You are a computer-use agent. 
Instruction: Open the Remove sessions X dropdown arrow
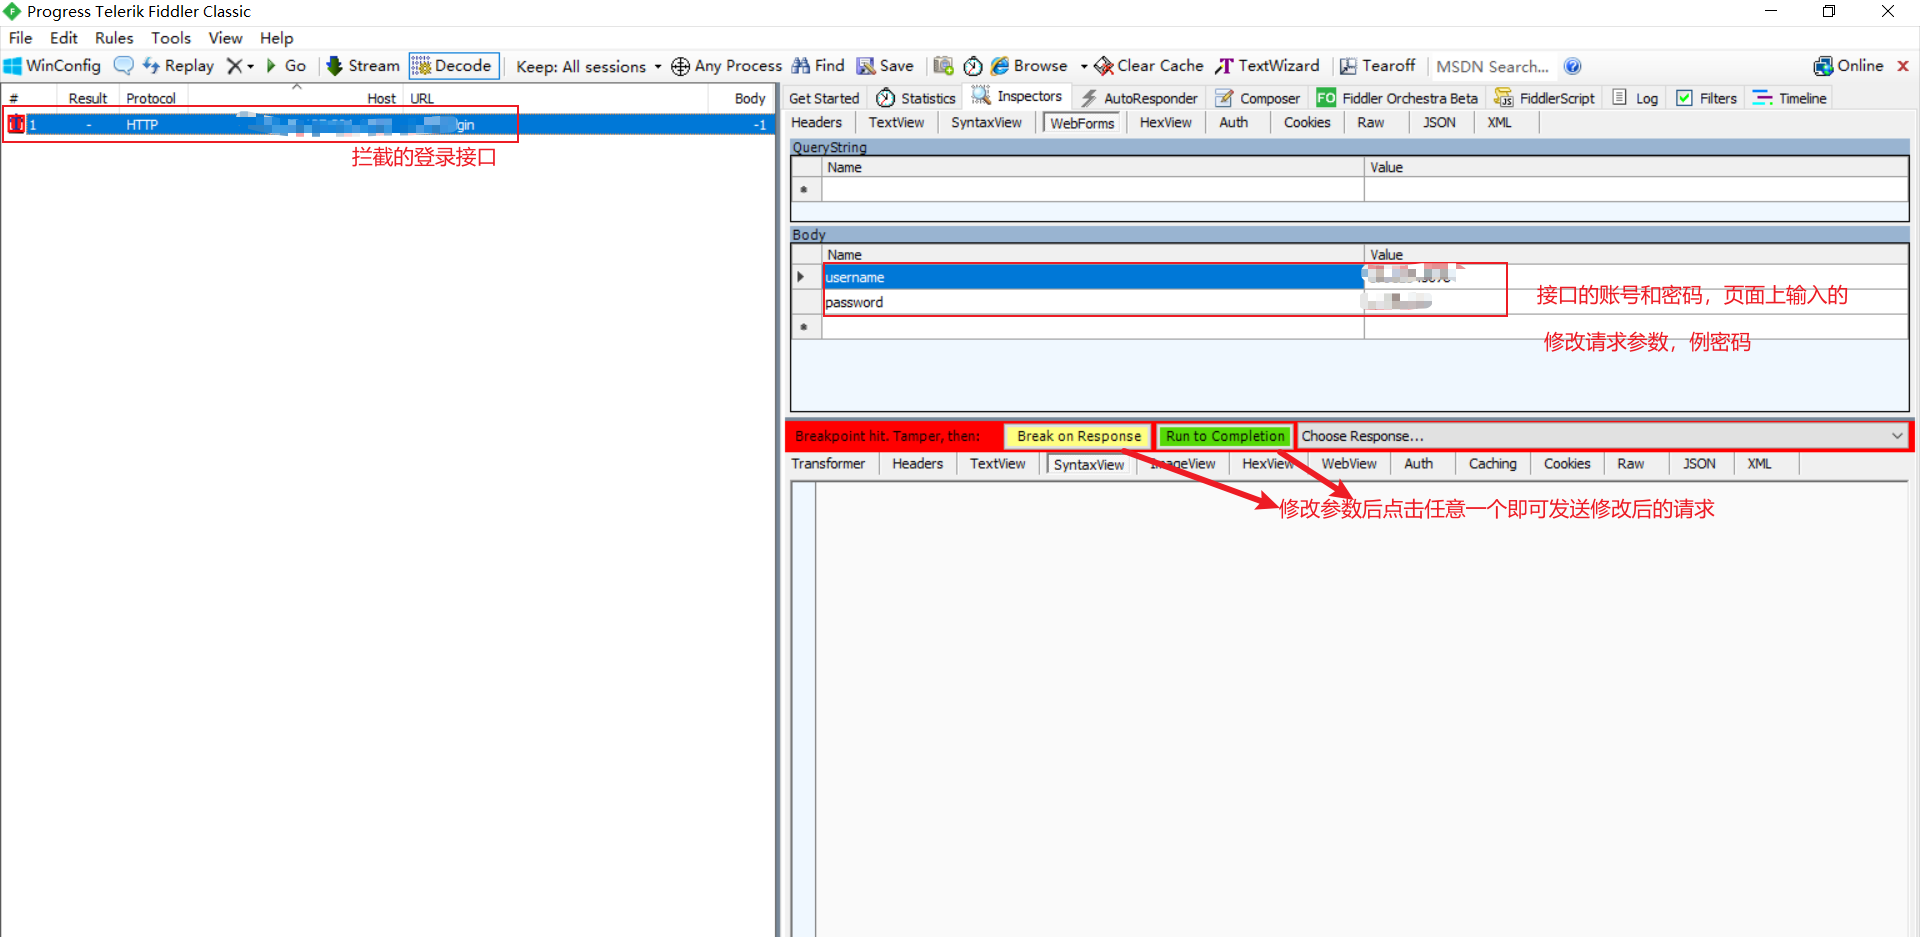250,66
